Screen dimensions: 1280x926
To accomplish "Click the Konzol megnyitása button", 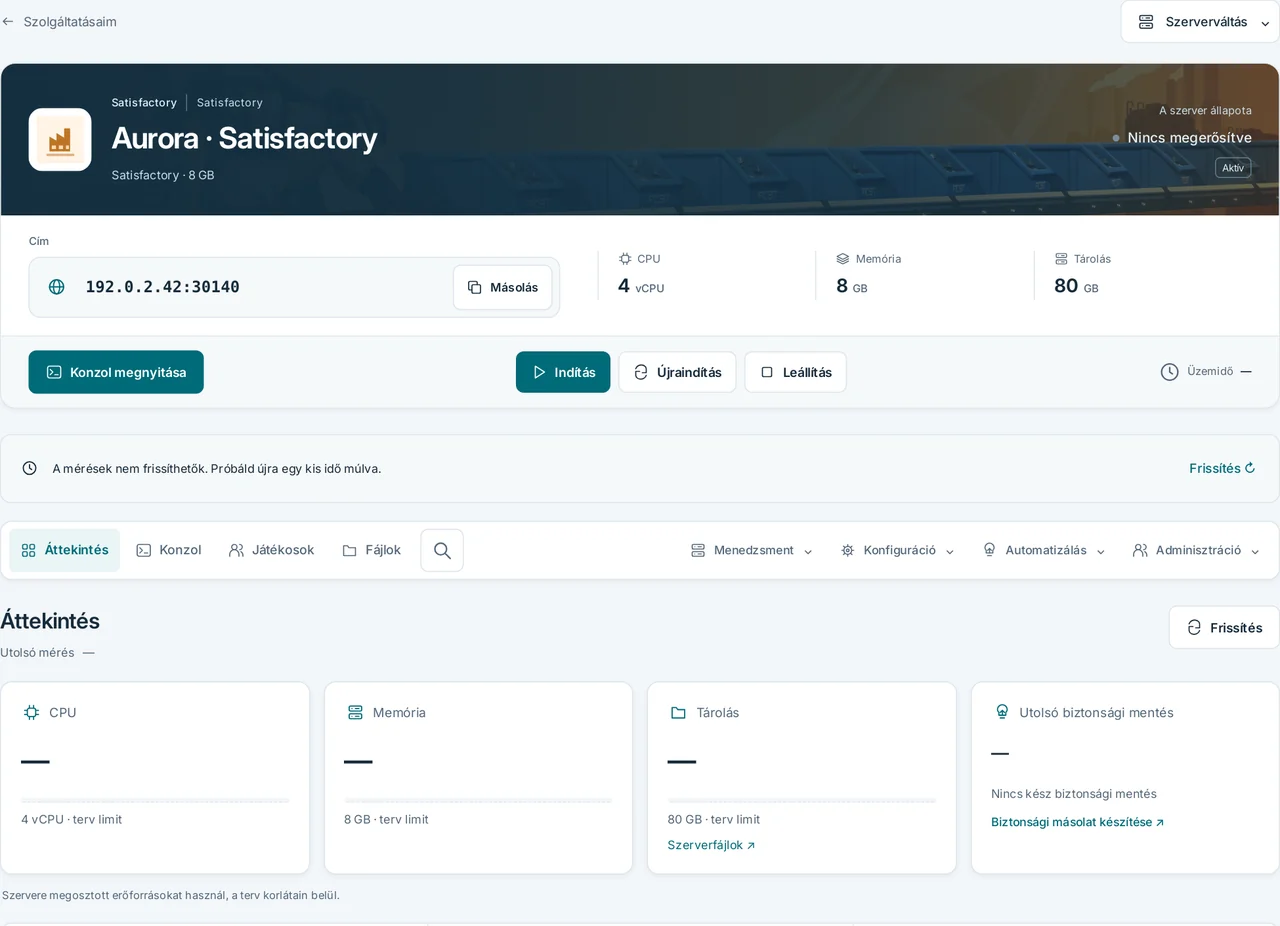I will 116,372.
